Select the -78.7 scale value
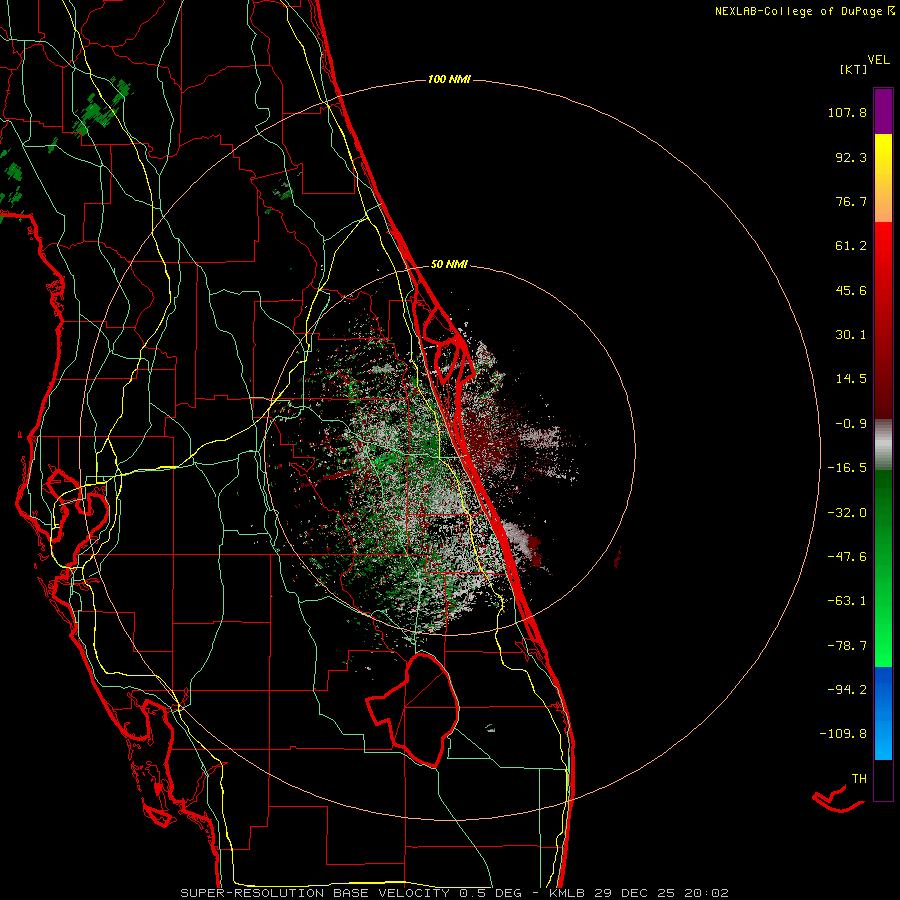Image resolution: width=900 pixels, height=900 pixels. point(847,646)
